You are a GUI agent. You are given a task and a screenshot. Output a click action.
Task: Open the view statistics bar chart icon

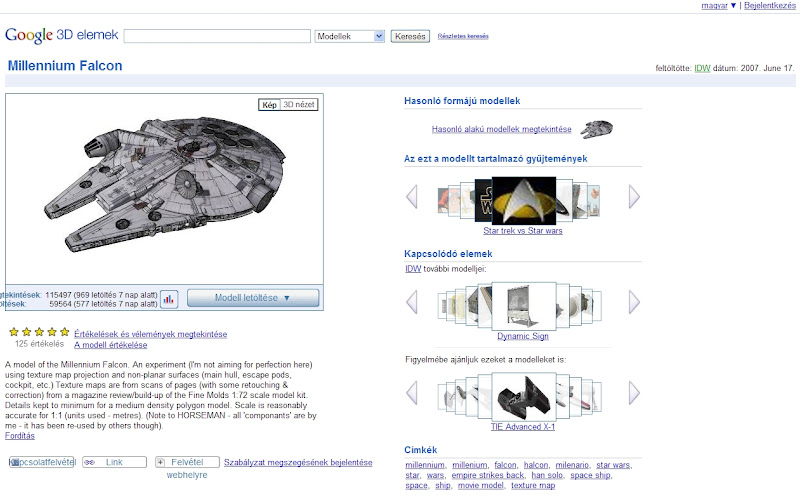[169, 299]
